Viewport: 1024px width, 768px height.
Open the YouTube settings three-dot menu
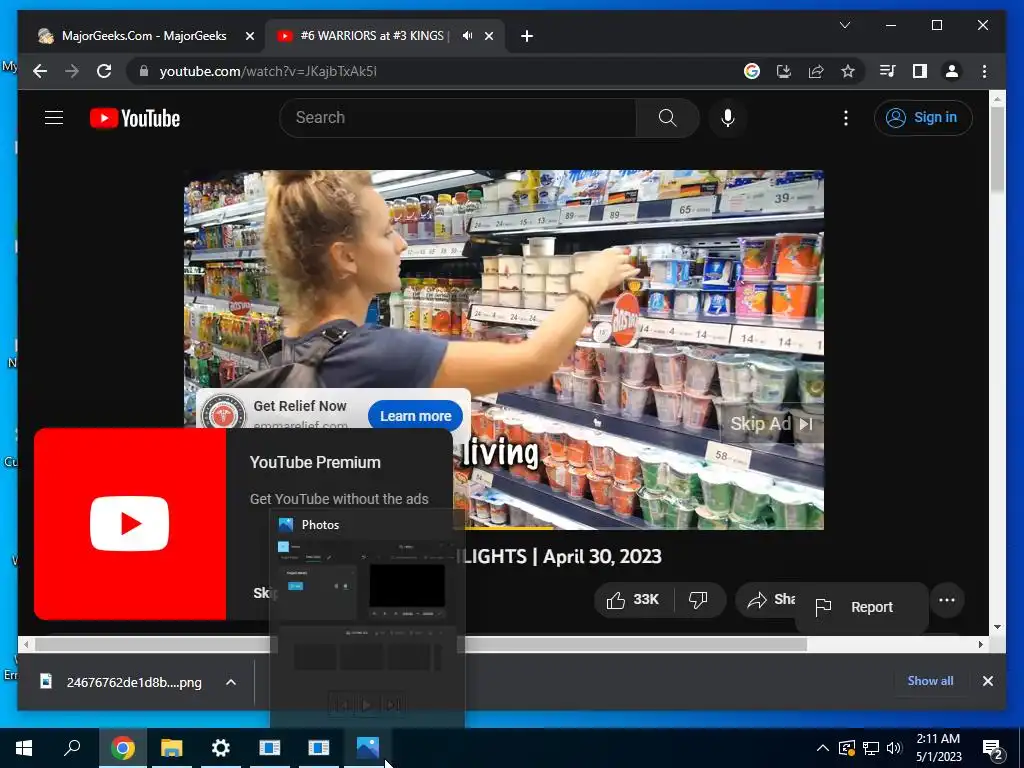point(846,118)
